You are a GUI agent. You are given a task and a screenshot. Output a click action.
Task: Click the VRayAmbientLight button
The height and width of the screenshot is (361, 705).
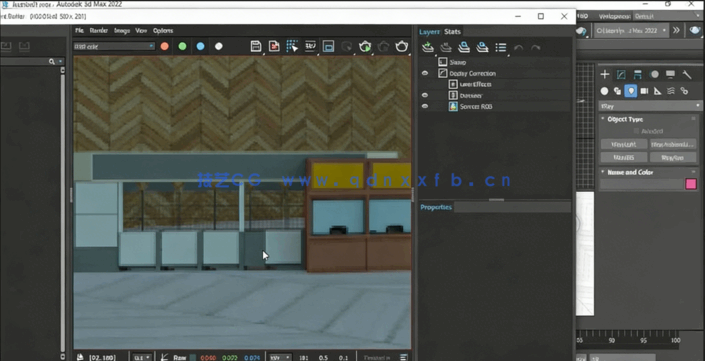coord(673,144)
